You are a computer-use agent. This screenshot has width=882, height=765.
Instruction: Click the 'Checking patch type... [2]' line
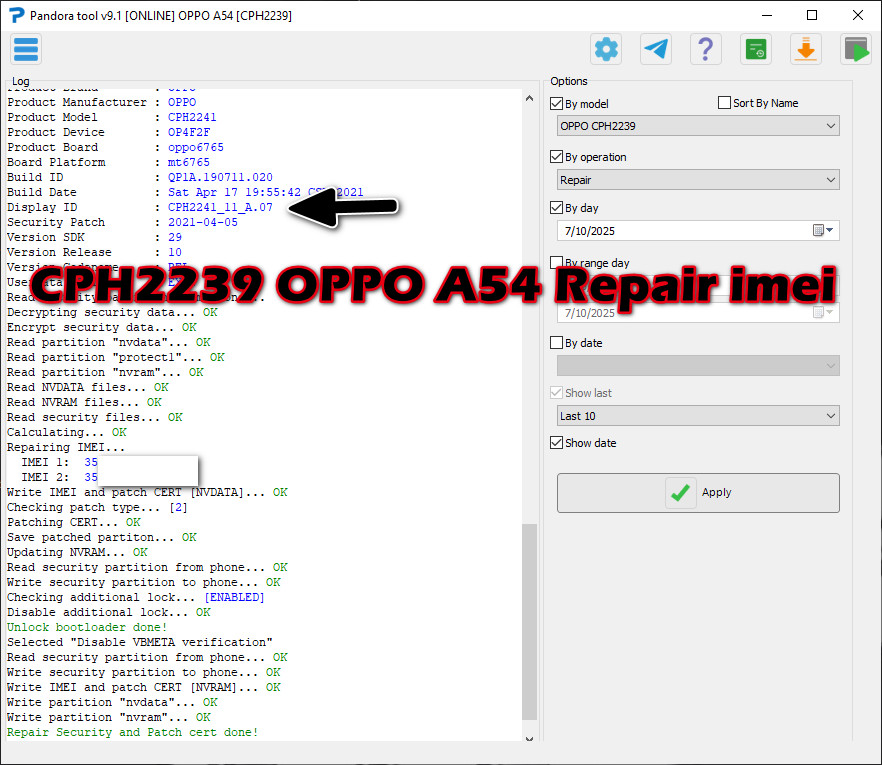tap(97, 507)
